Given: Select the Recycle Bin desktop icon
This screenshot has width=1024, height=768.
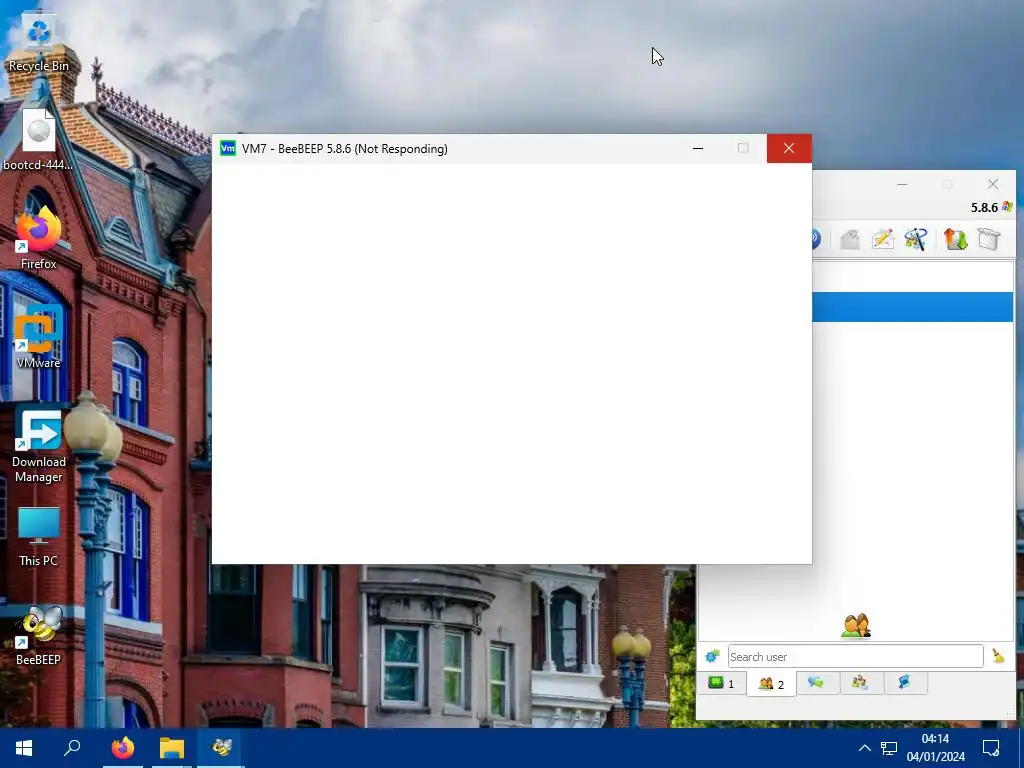Looking at the screenshot, I should point(39,44).
